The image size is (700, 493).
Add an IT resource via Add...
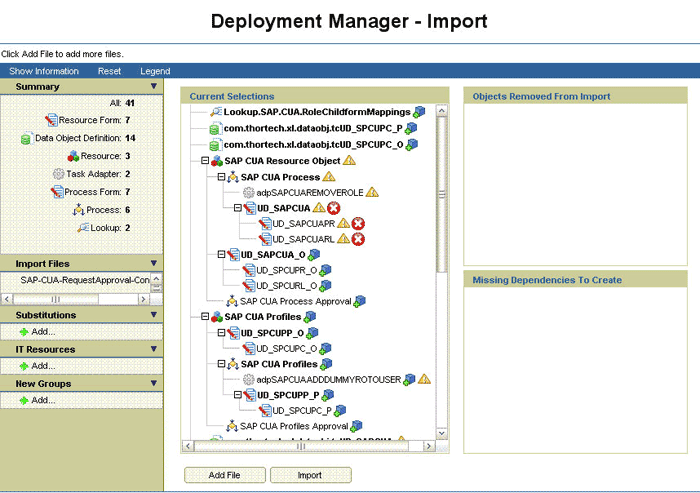point(38,366)
